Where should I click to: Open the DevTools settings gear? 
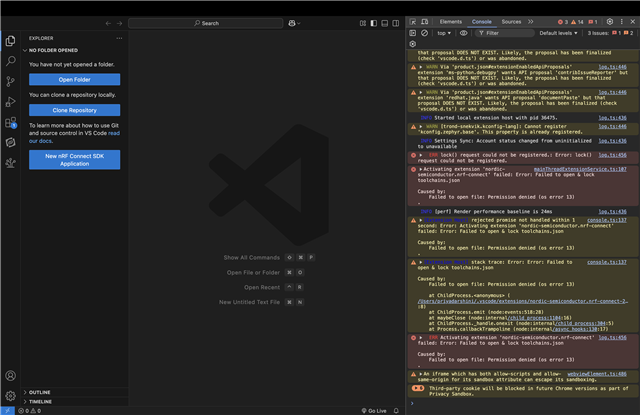pyautogui.click(x=610, y=22)
